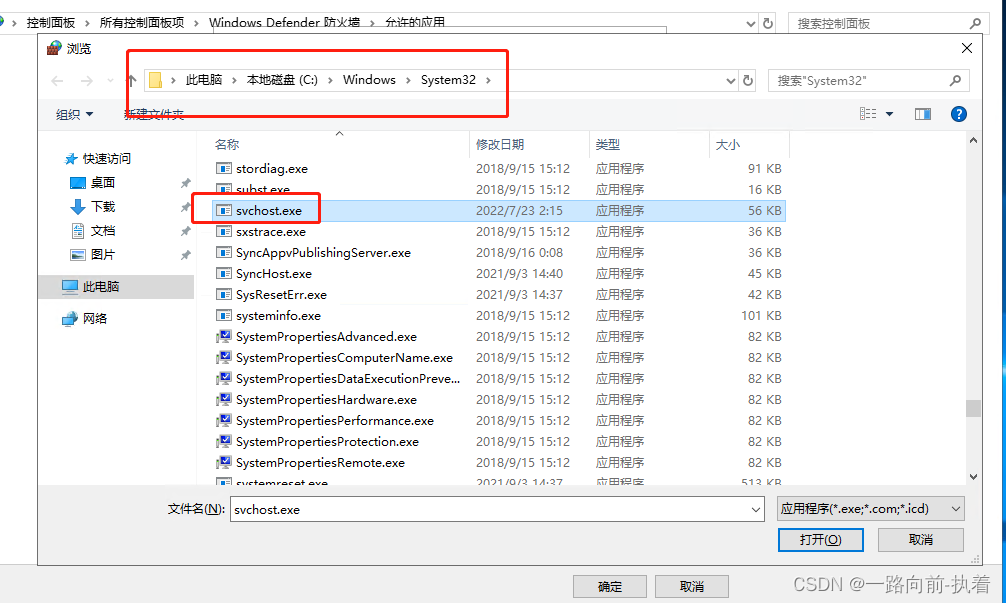Image resolution: width=1006 pixels, height=603 pixels.
Task: Go up one folder level
Action: pos(132,80)
